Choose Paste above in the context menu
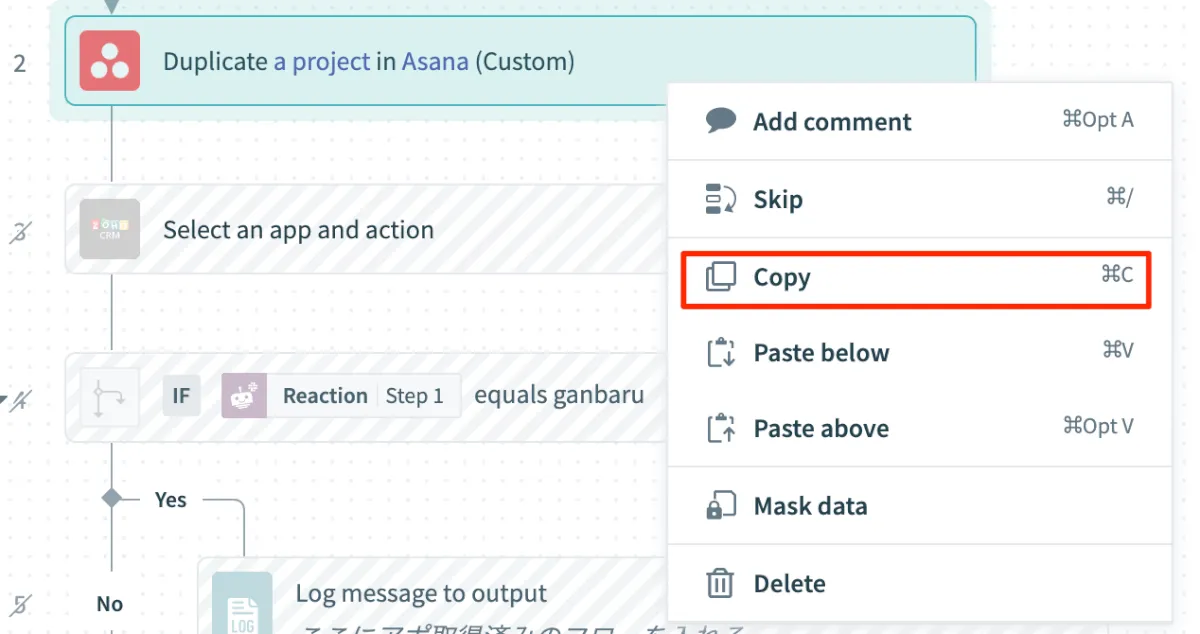Screen dimensions: 1200x634 pyautogui.click(x=821, y=429)
